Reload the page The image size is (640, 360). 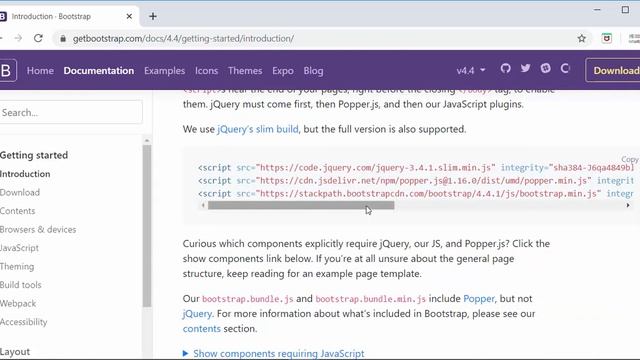click(x=38, y=38)
